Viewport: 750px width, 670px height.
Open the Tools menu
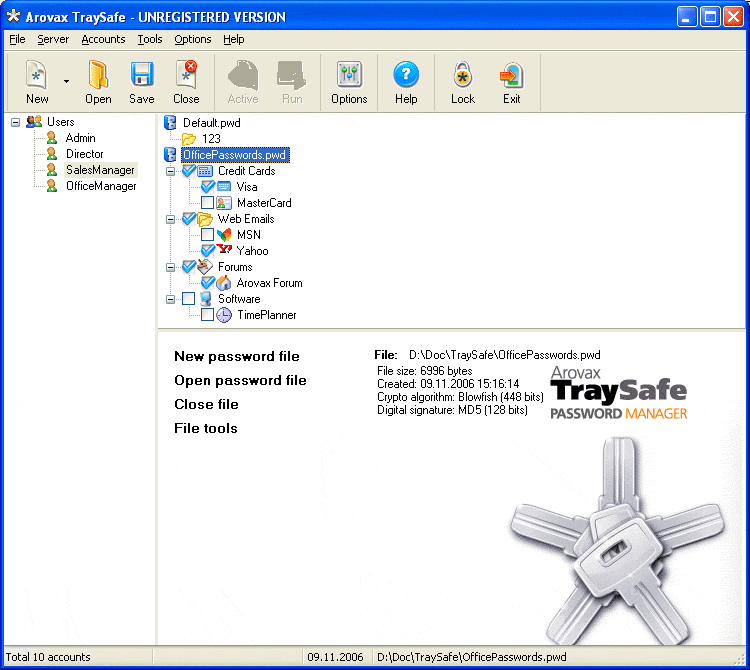click(x=150, y=39)
